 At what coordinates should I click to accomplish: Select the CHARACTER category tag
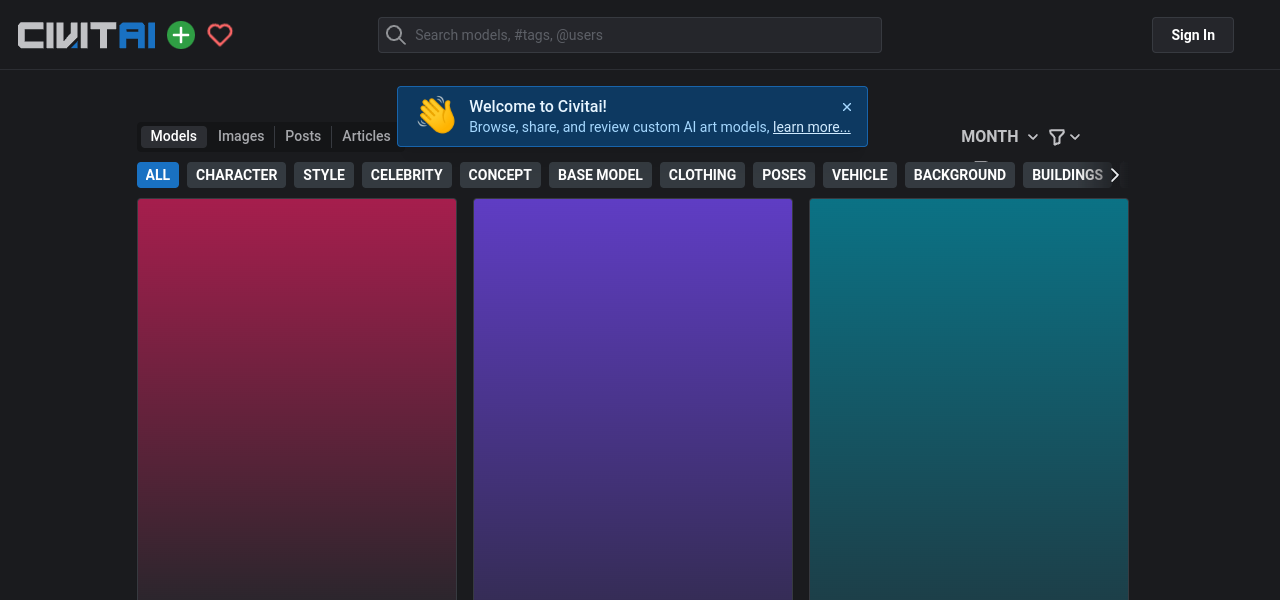coord(236,175)
